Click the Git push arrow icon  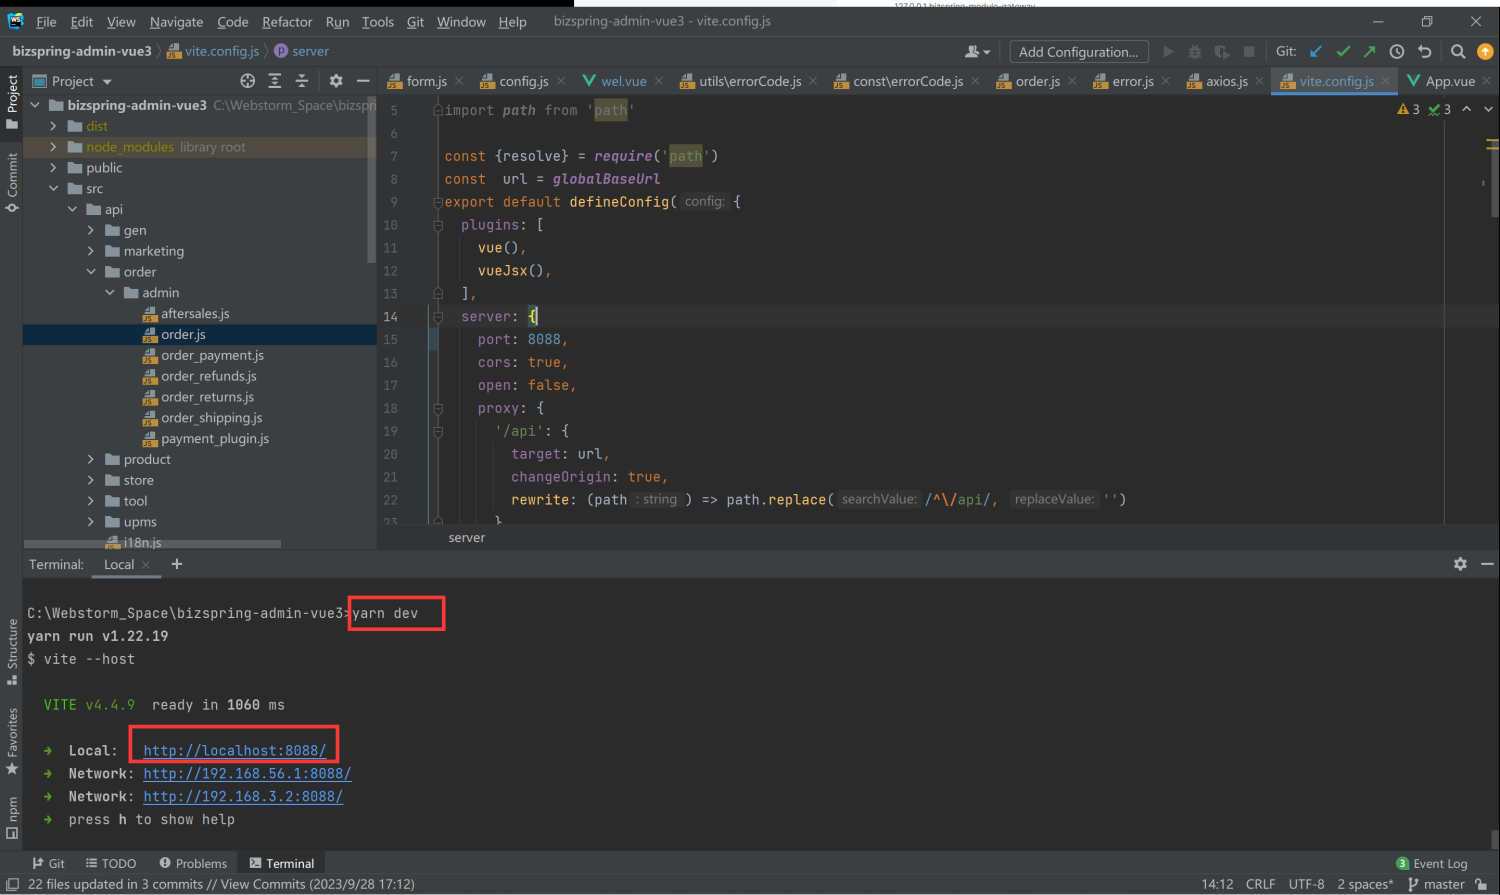click(x=1369, y=51)
